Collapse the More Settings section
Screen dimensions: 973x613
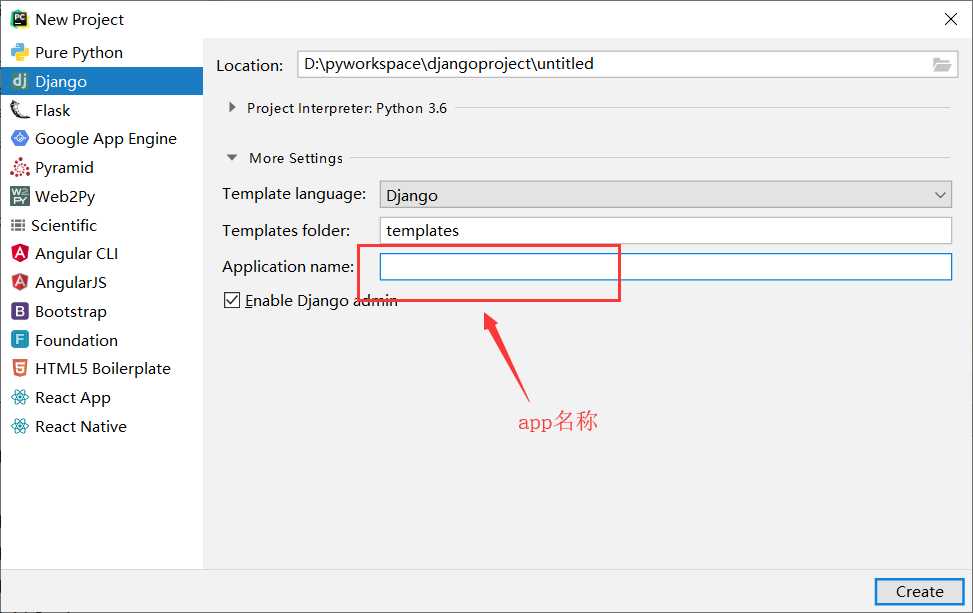coord(232,158)
